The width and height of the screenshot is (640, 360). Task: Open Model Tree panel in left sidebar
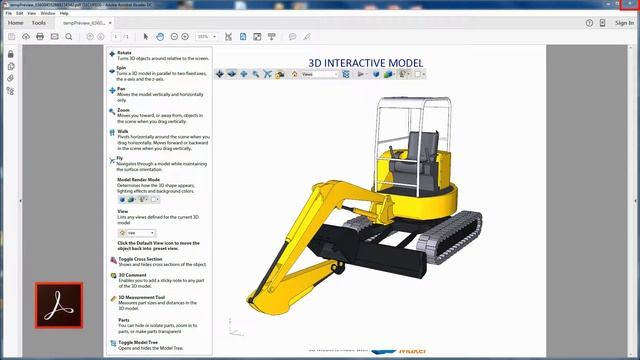tap(11, 91)
